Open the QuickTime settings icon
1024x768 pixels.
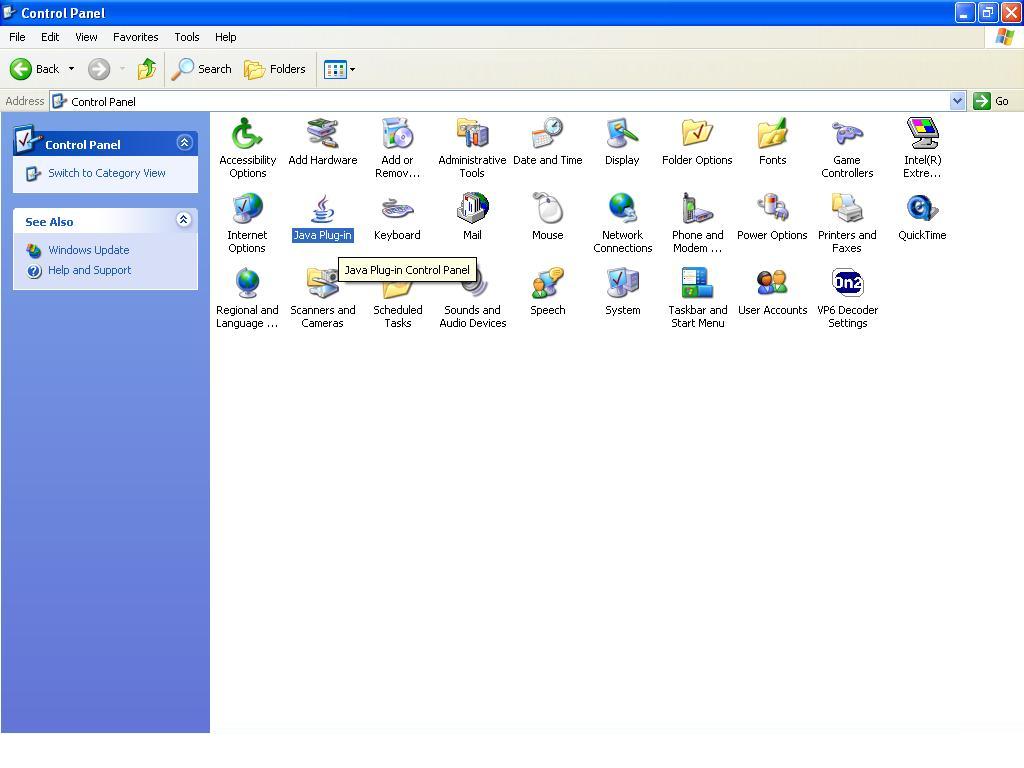pos(921,210)
